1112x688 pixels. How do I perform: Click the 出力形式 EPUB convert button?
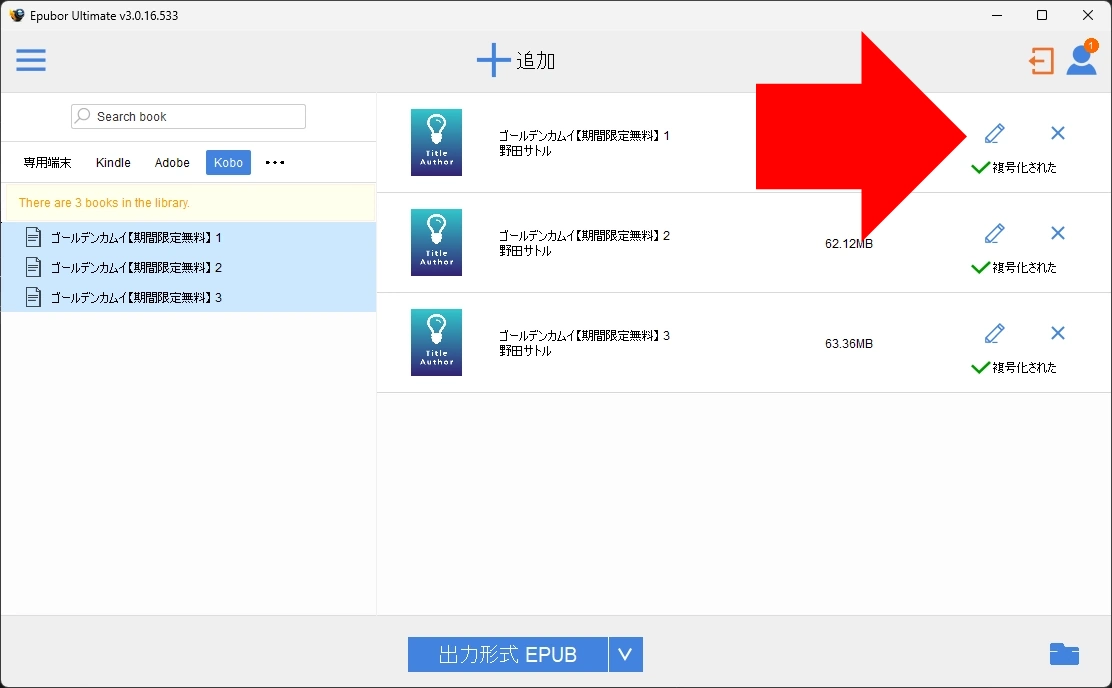[508, 655]
